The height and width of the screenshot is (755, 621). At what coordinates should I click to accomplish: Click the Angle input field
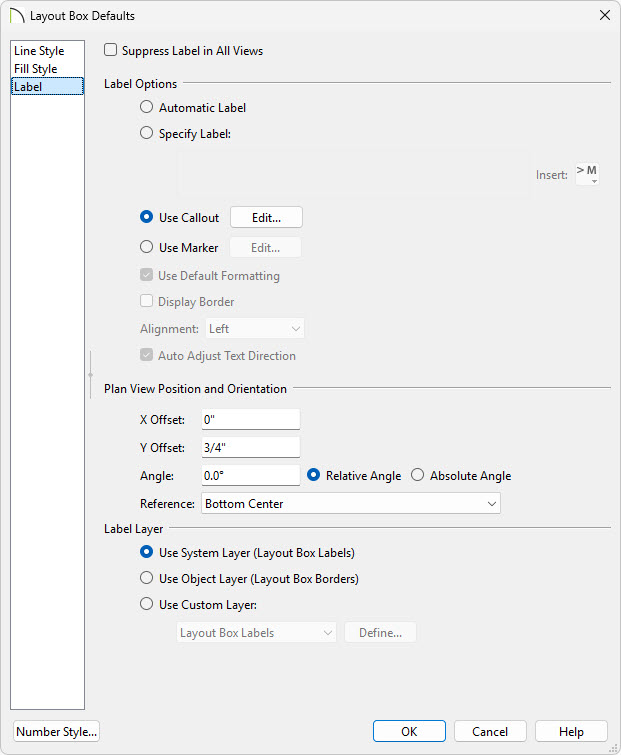[251, 475]
